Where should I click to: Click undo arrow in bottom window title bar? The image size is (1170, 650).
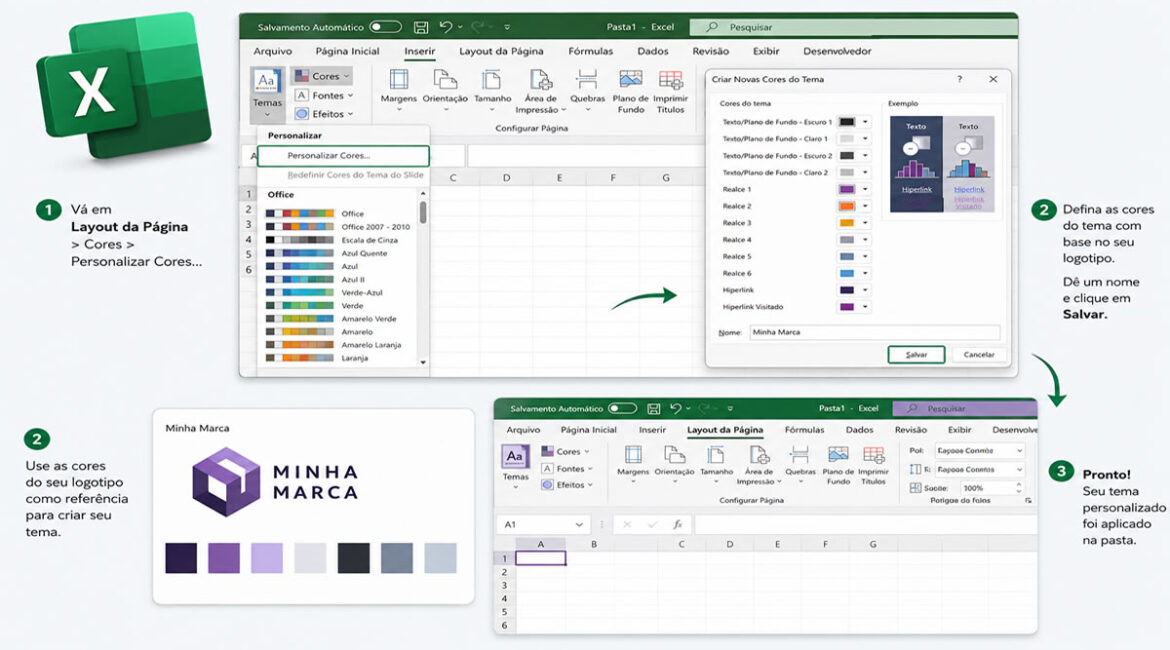pos(675,408)
